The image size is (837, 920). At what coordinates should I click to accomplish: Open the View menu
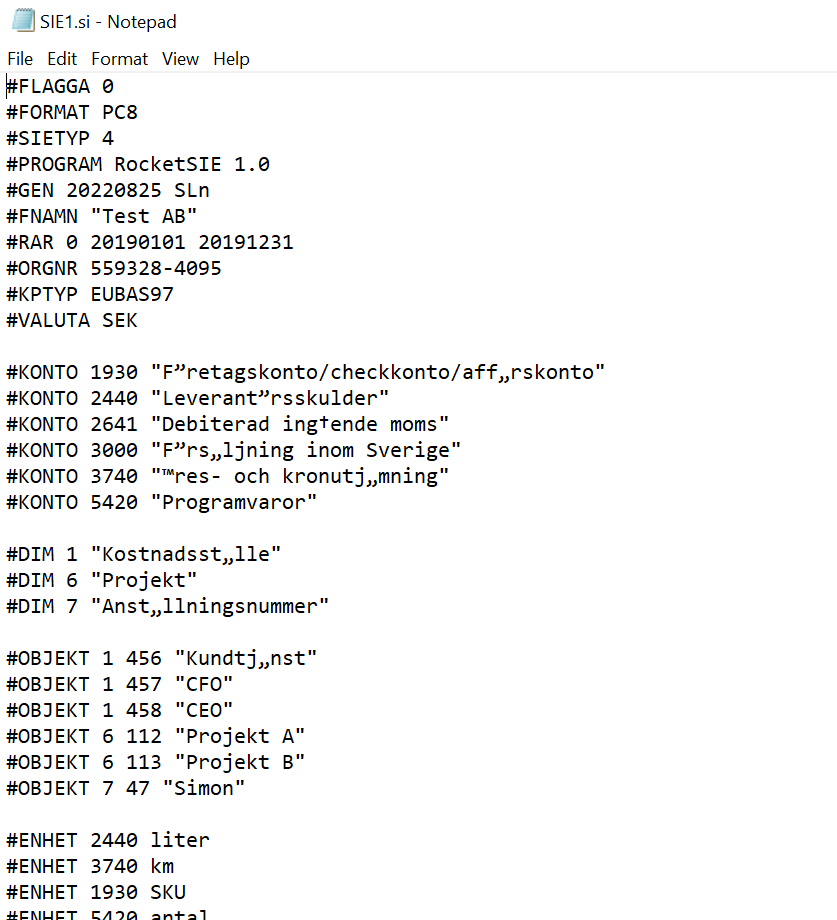pyautogui.click(x=180, y=59)
